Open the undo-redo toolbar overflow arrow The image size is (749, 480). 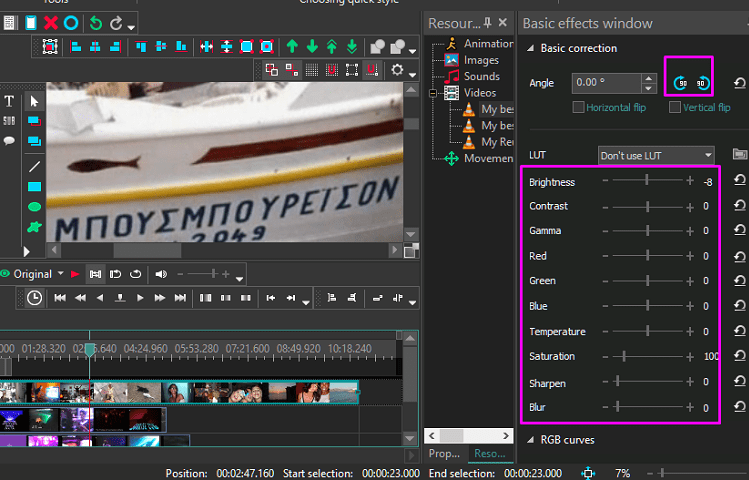point(131,28)
